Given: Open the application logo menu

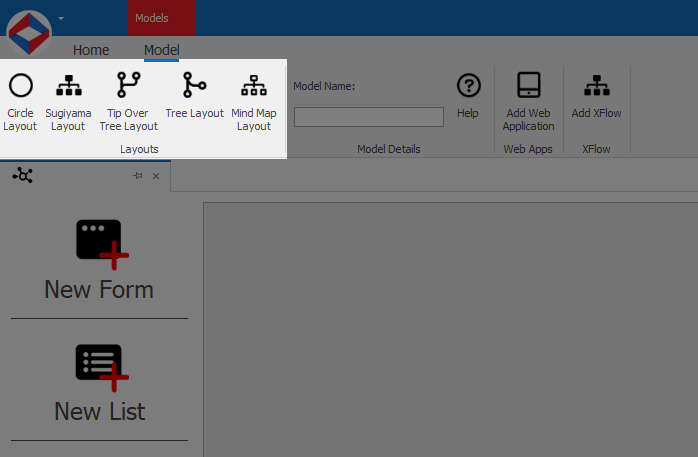Looking at the screenshot, I should point(29,32).
